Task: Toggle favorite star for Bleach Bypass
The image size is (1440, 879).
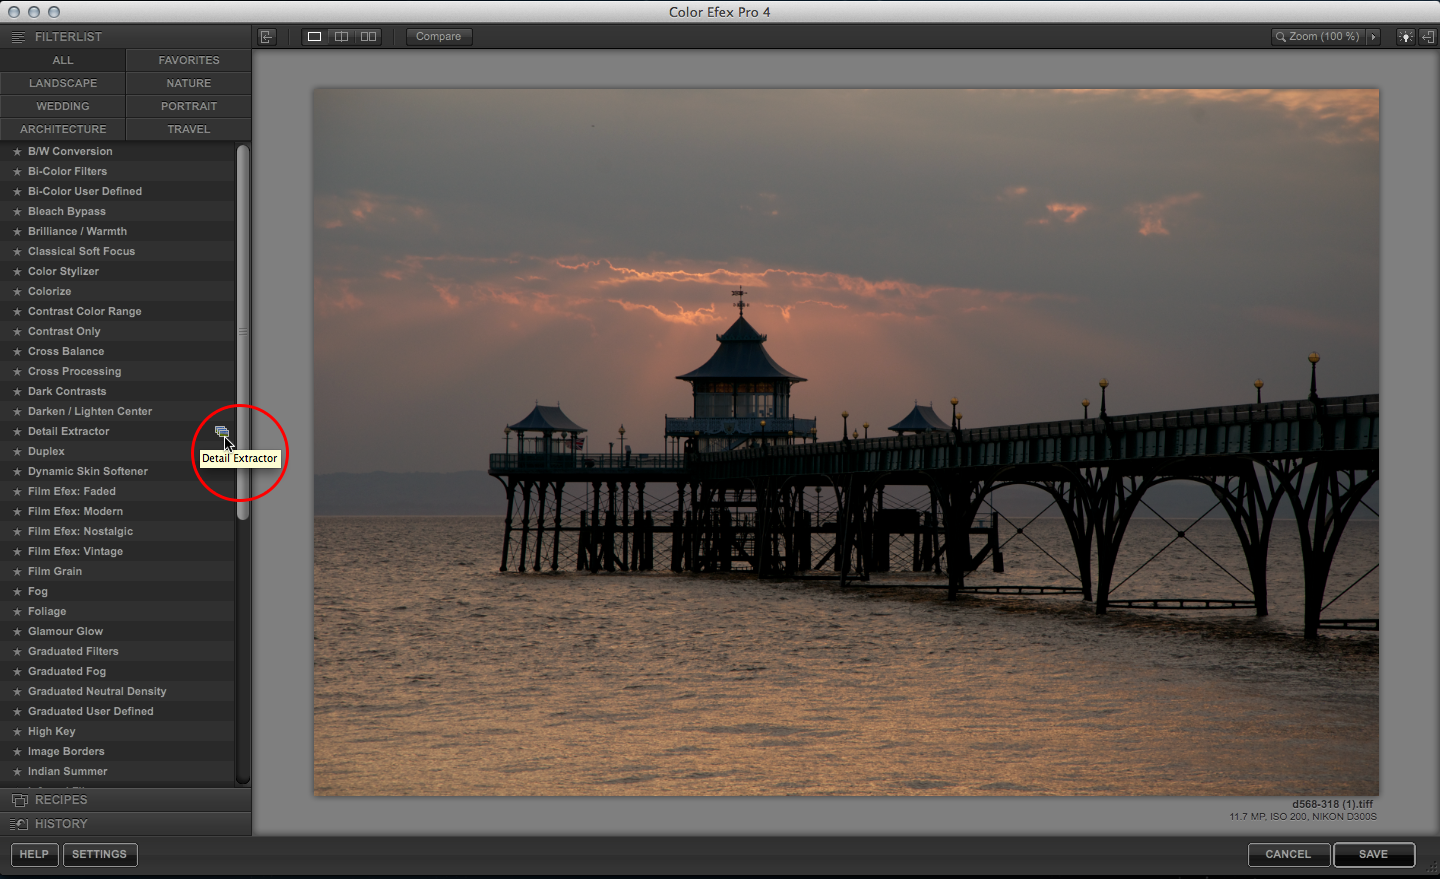Action: point(17,212)
